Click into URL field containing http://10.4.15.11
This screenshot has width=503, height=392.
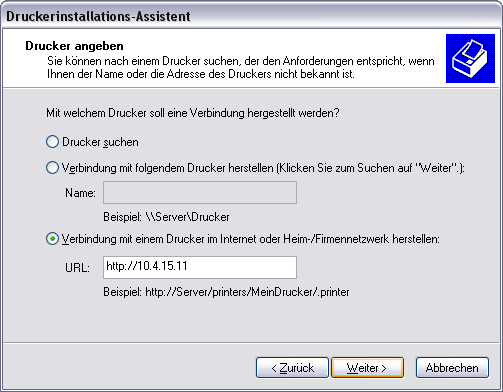pos(200,267)
